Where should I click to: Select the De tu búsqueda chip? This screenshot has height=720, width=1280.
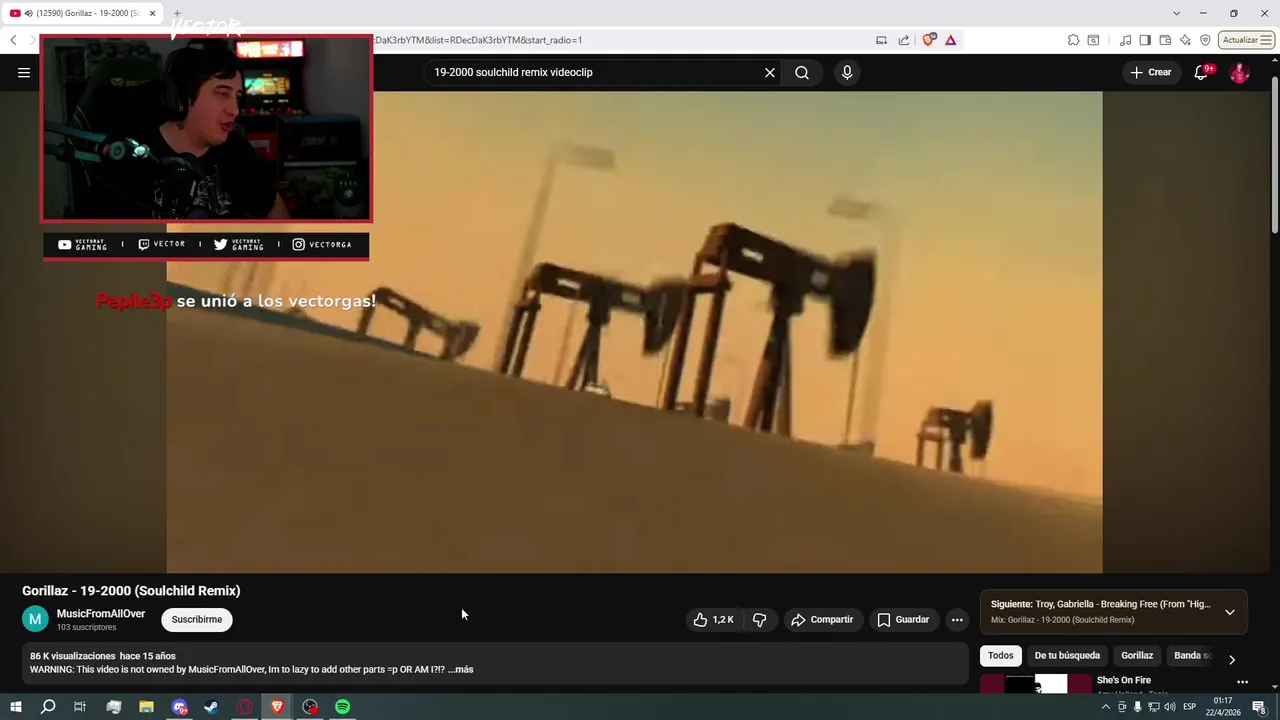click(x=1067, y=656)
